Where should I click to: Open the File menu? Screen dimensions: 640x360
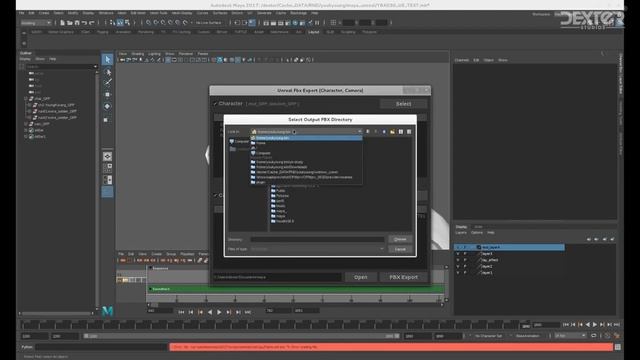tap(21, 13)
